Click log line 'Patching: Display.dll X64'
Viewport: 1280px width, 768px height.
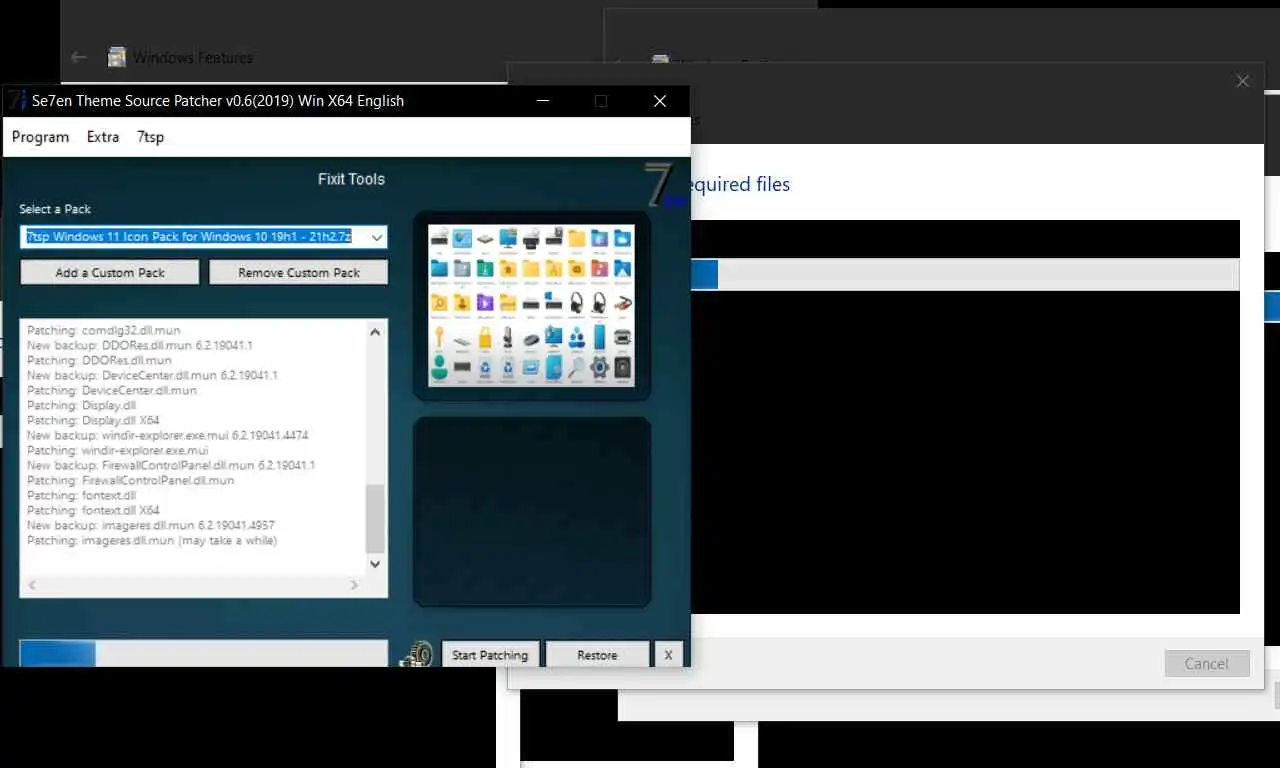pos(93,420)
